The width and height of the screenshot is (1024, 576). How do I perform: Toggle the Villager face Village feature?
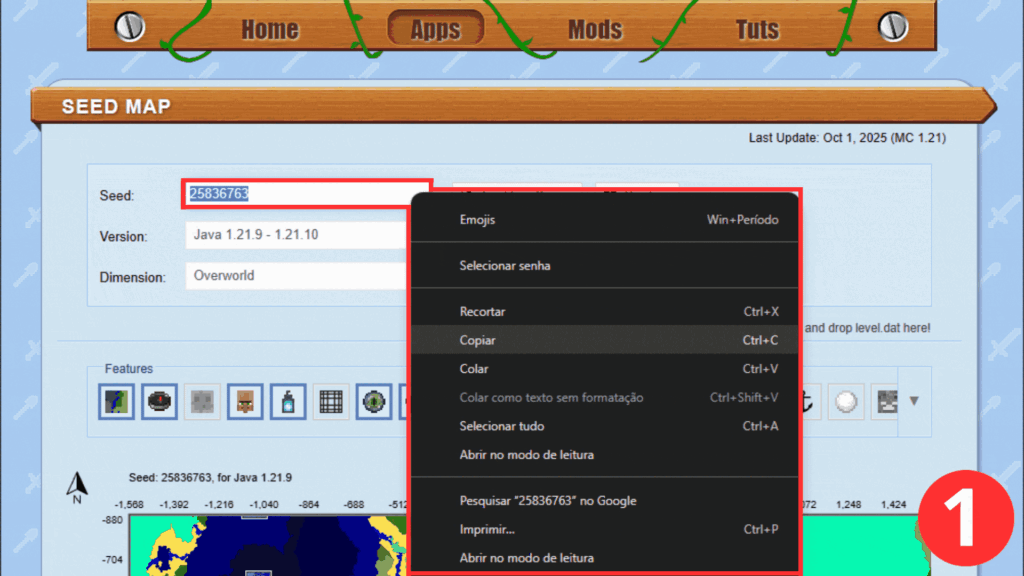point(245,402)
